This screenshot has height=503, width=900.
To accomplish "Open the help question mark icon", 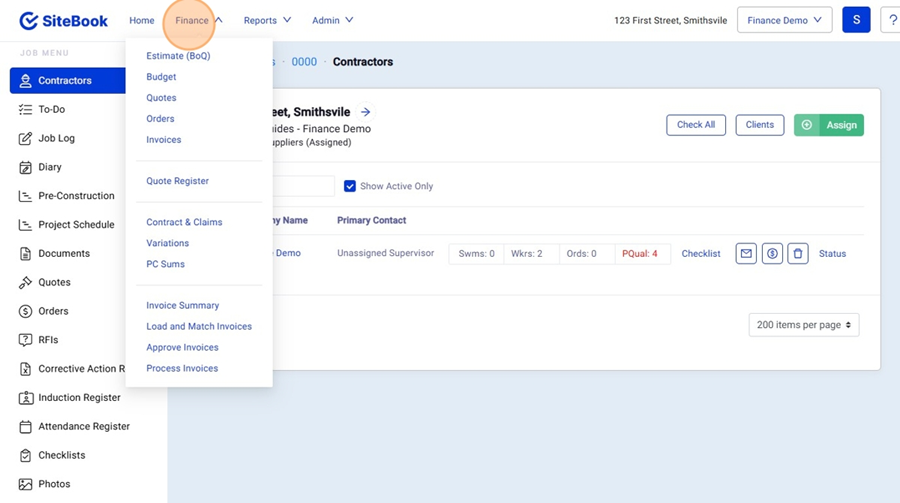I will [x=892, y=20].
